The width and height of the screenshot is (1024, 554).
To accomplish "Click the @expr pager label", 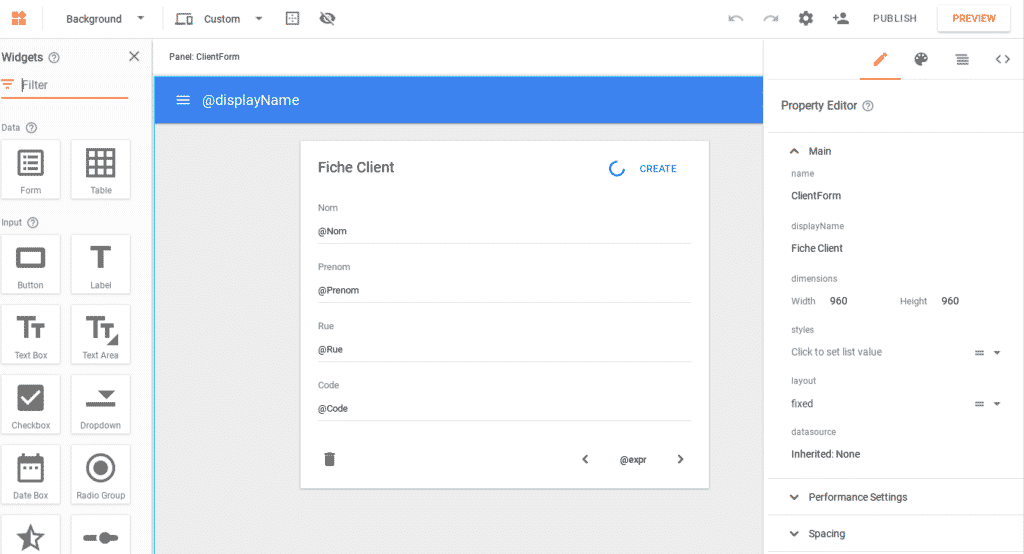I will (633, 460).
